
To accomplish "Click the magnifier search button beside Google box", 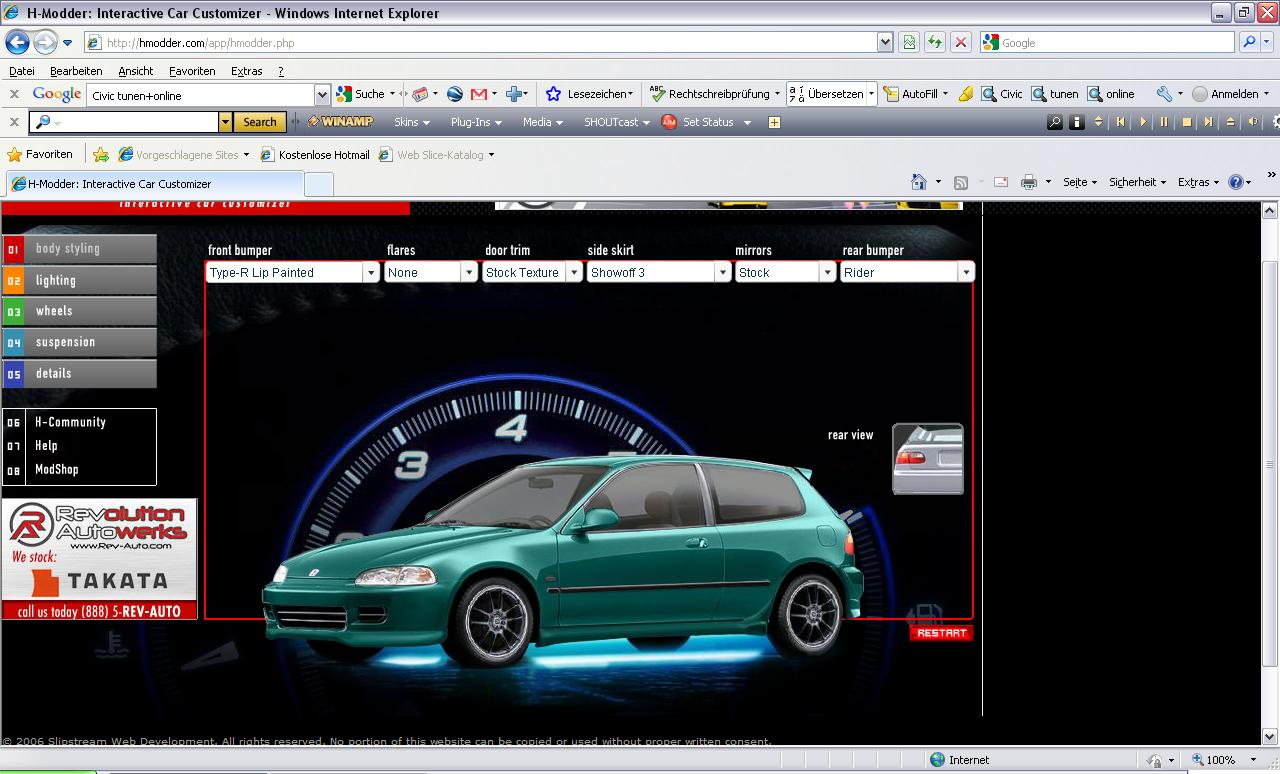I will coord(1249,42).
